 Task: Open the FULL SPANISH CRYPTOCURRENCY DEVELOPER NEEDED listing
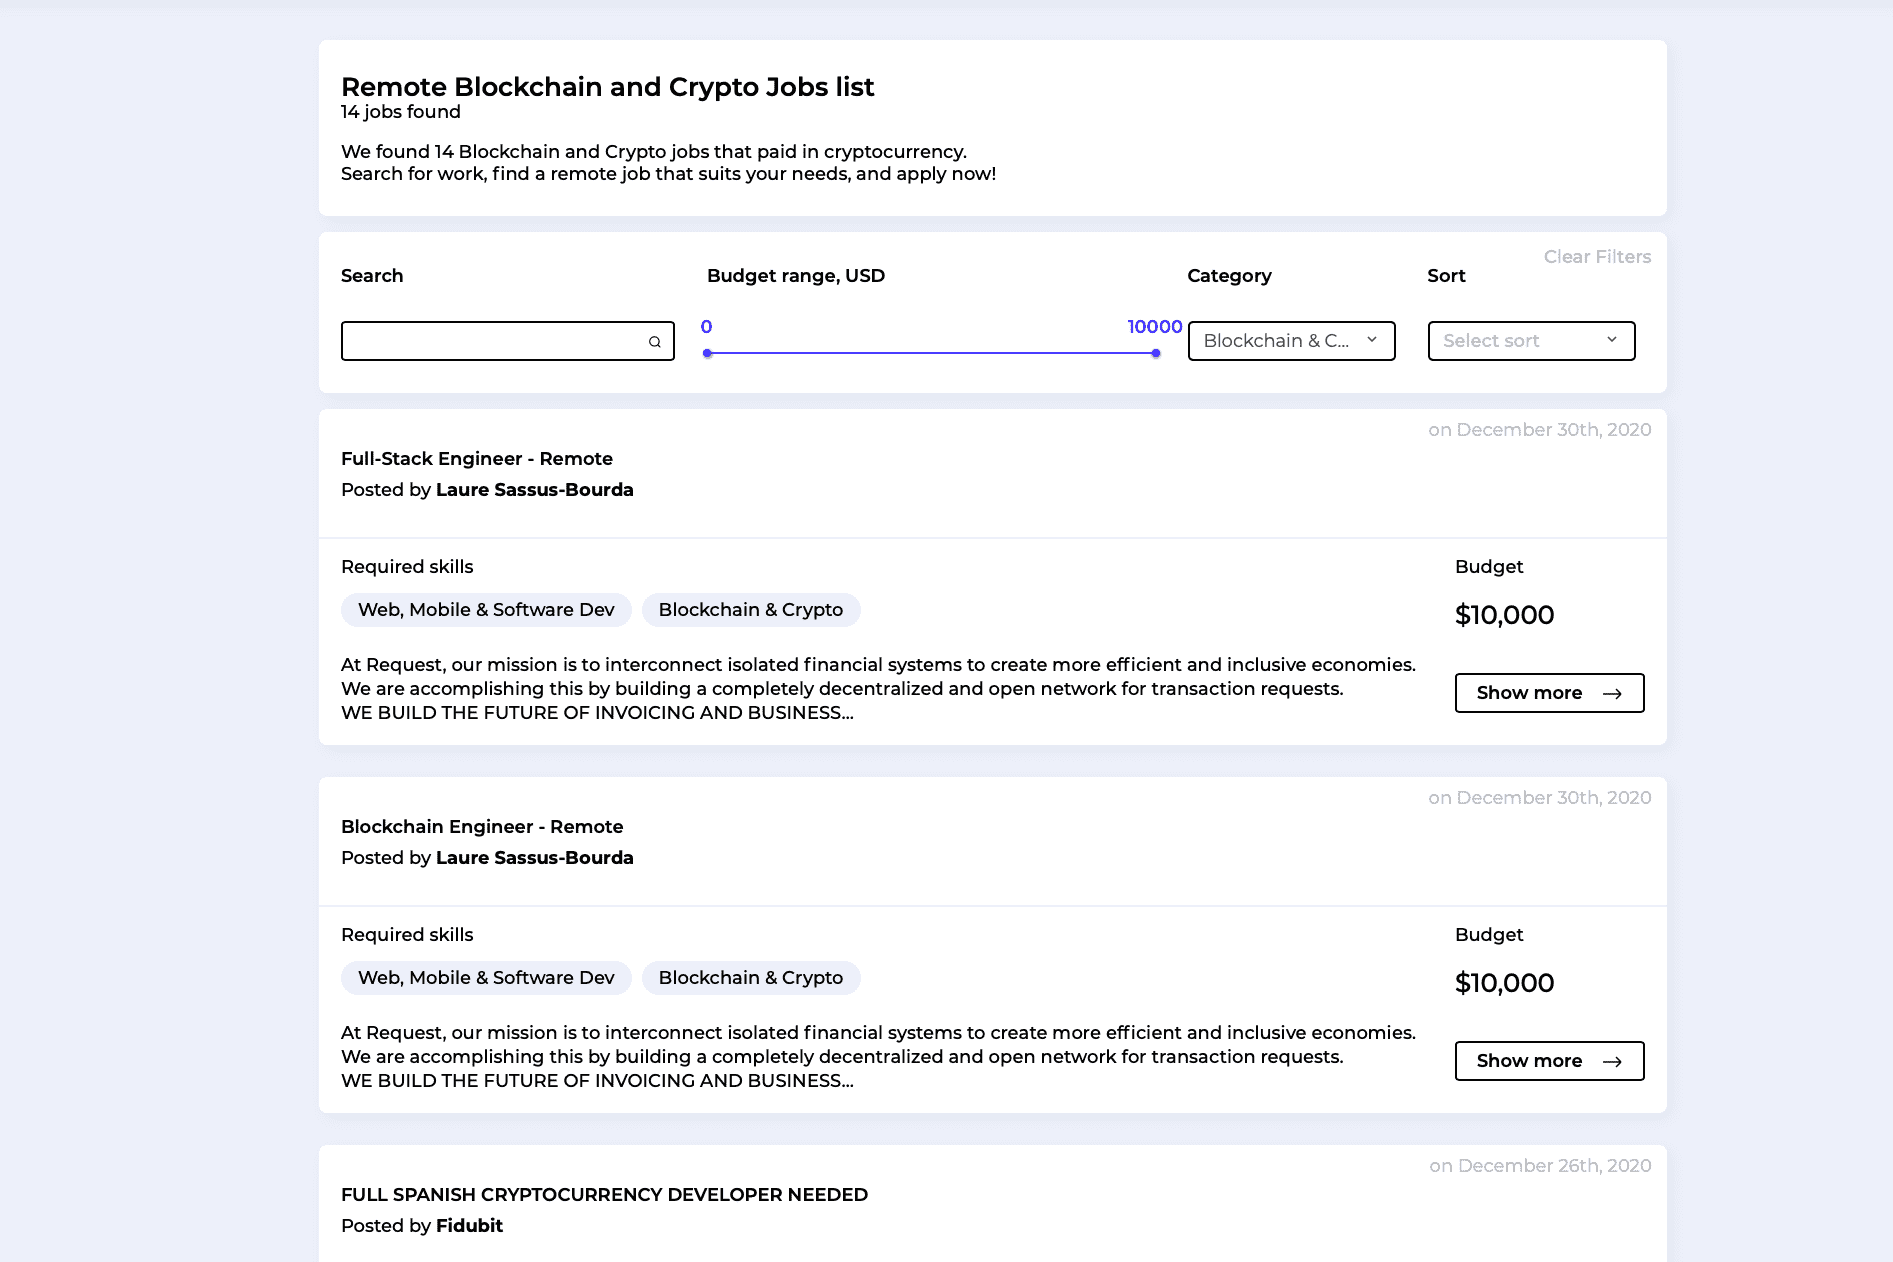click(x=604, y=1194)
